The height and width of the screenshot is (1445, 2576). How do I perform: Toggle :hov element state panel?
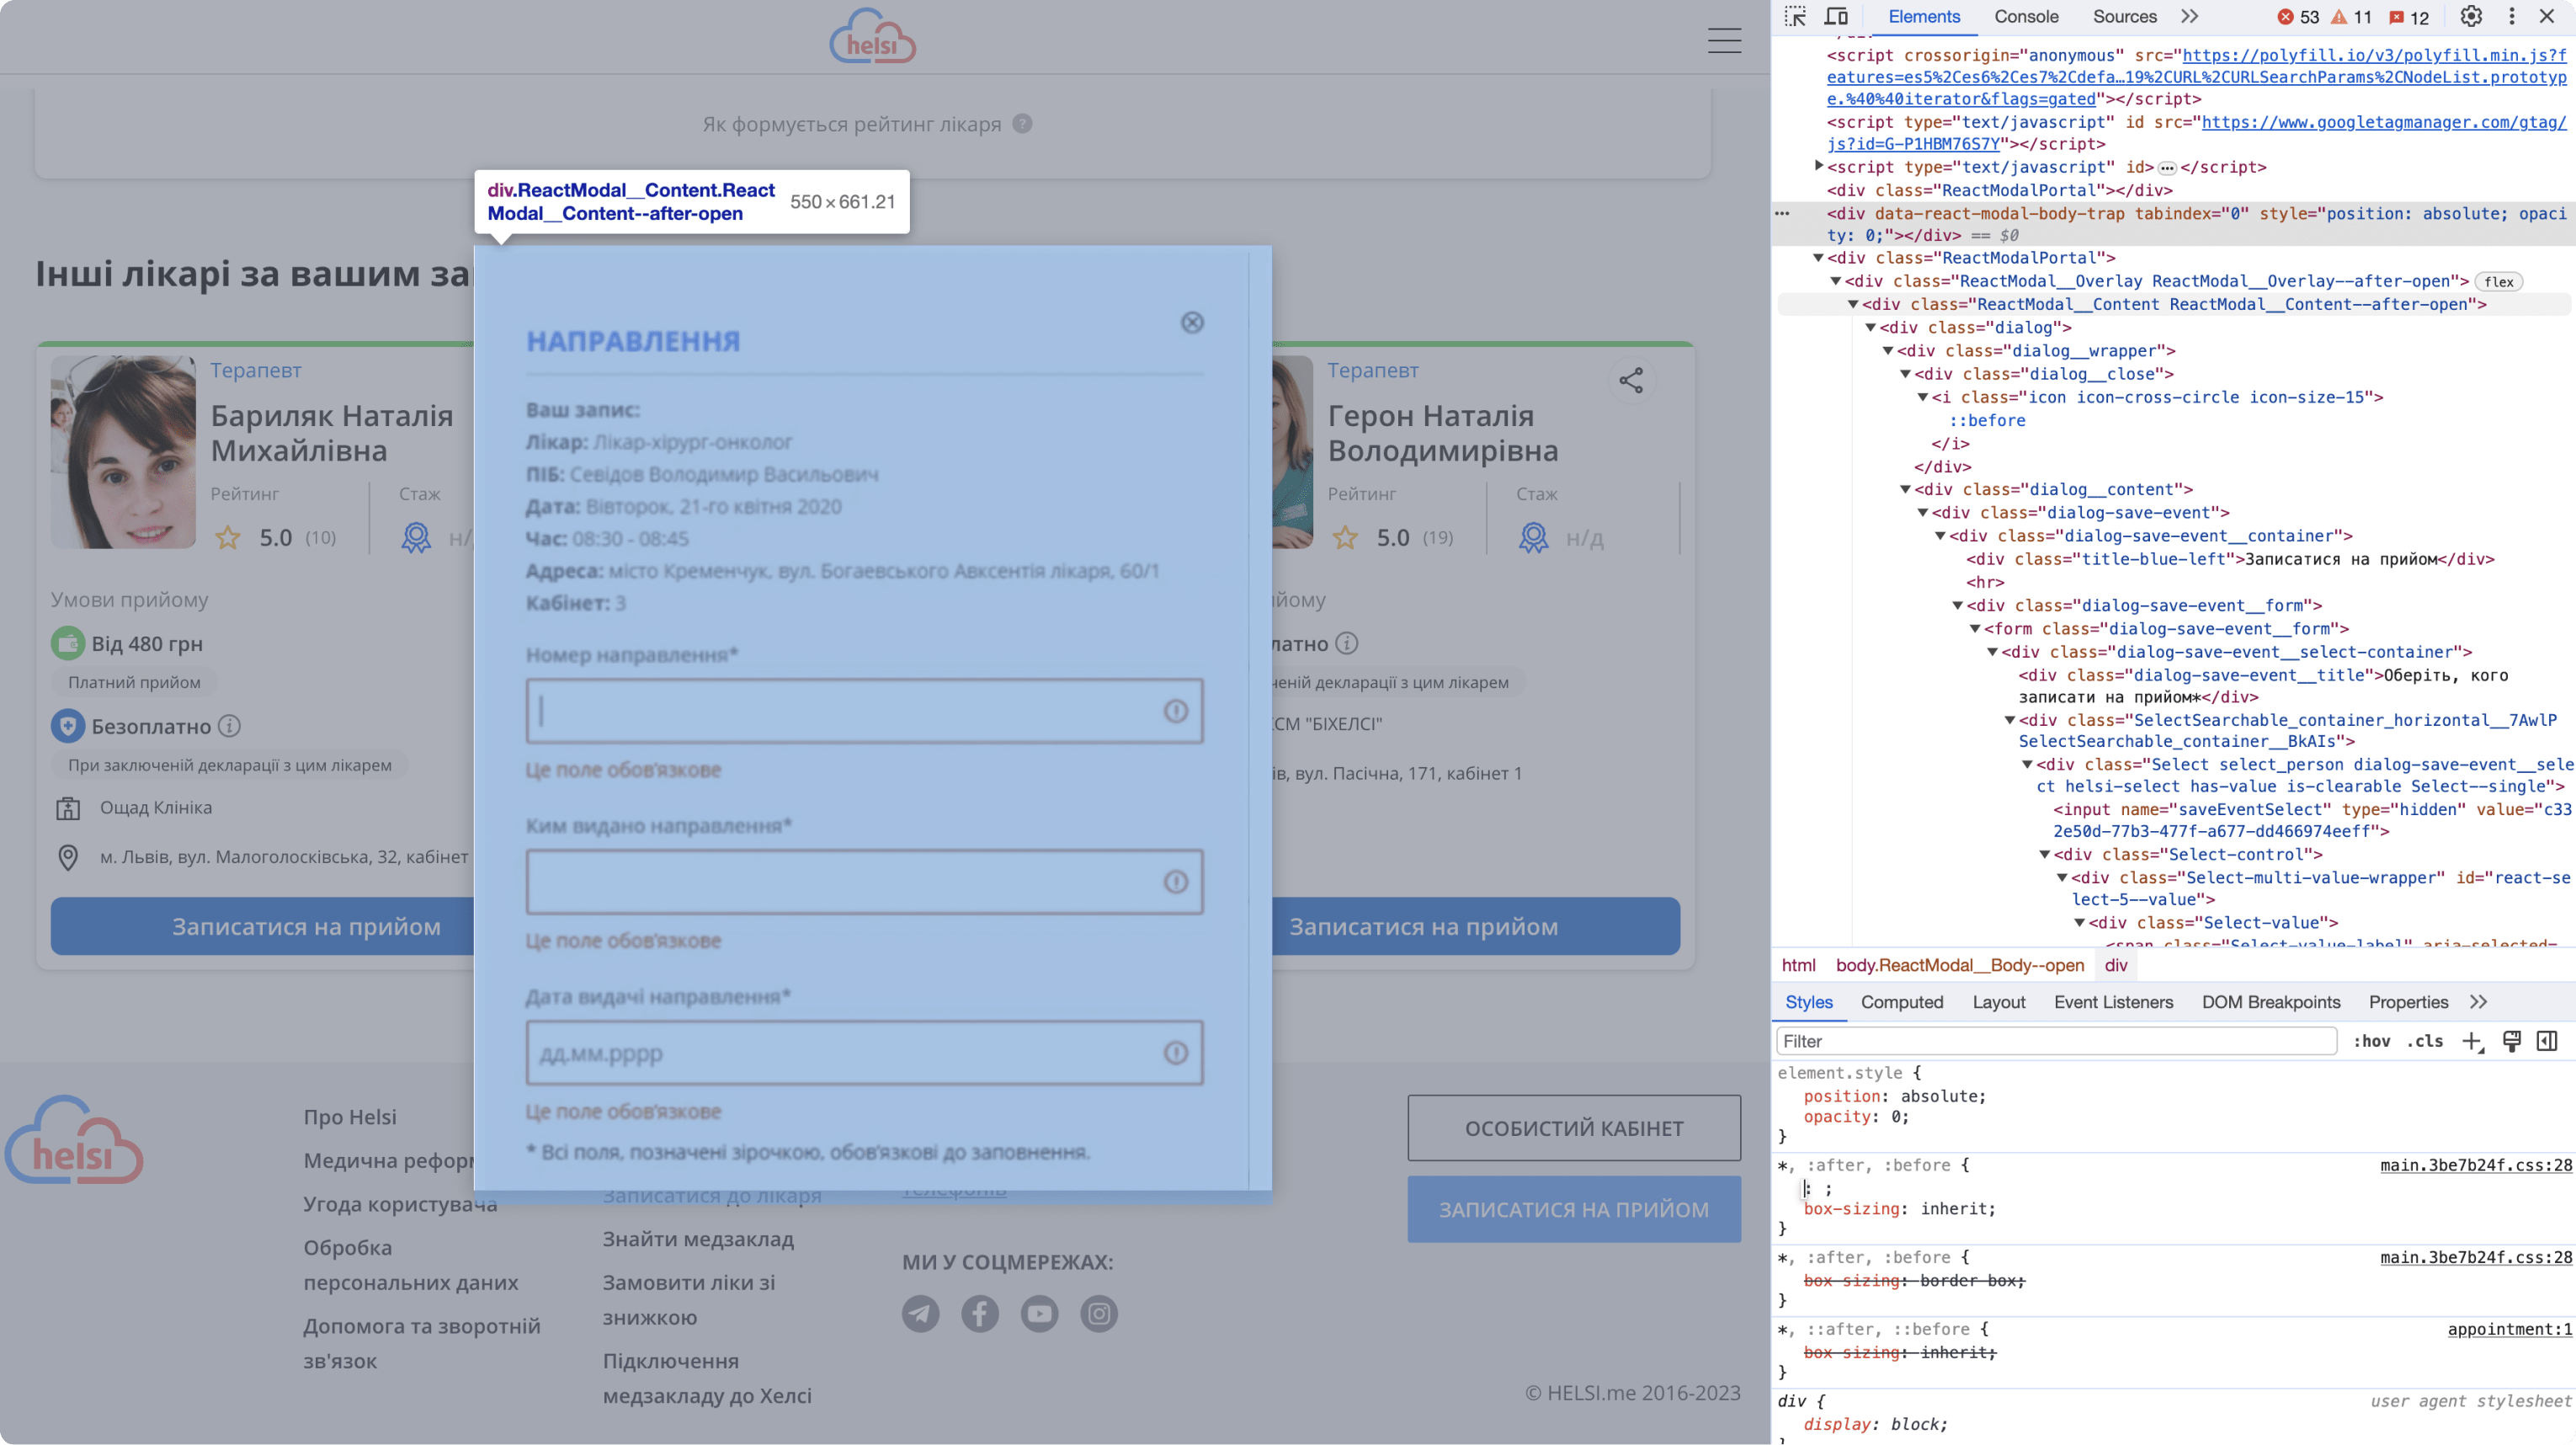point(2371,1041)
